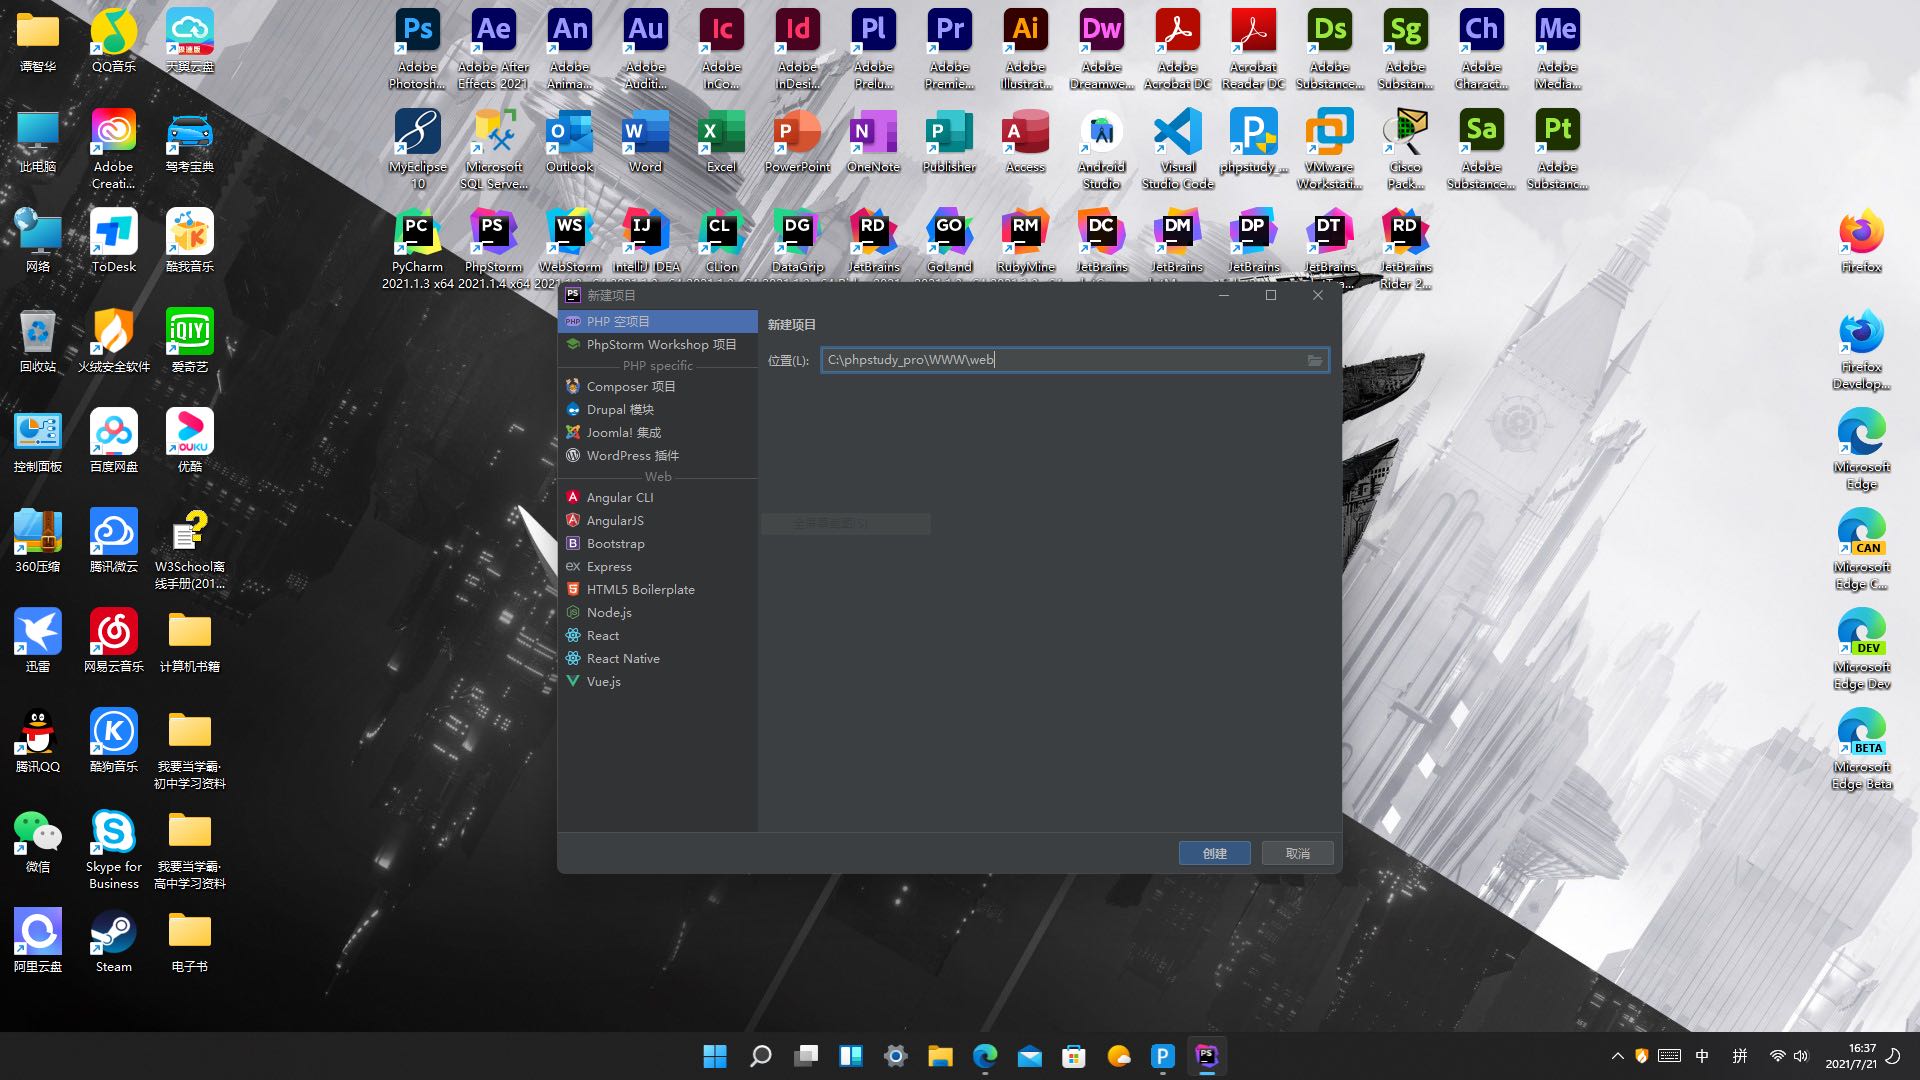Select the React Native project type
The image size is (1920, 1080).
pyautogui.click(x=622, y=658)
